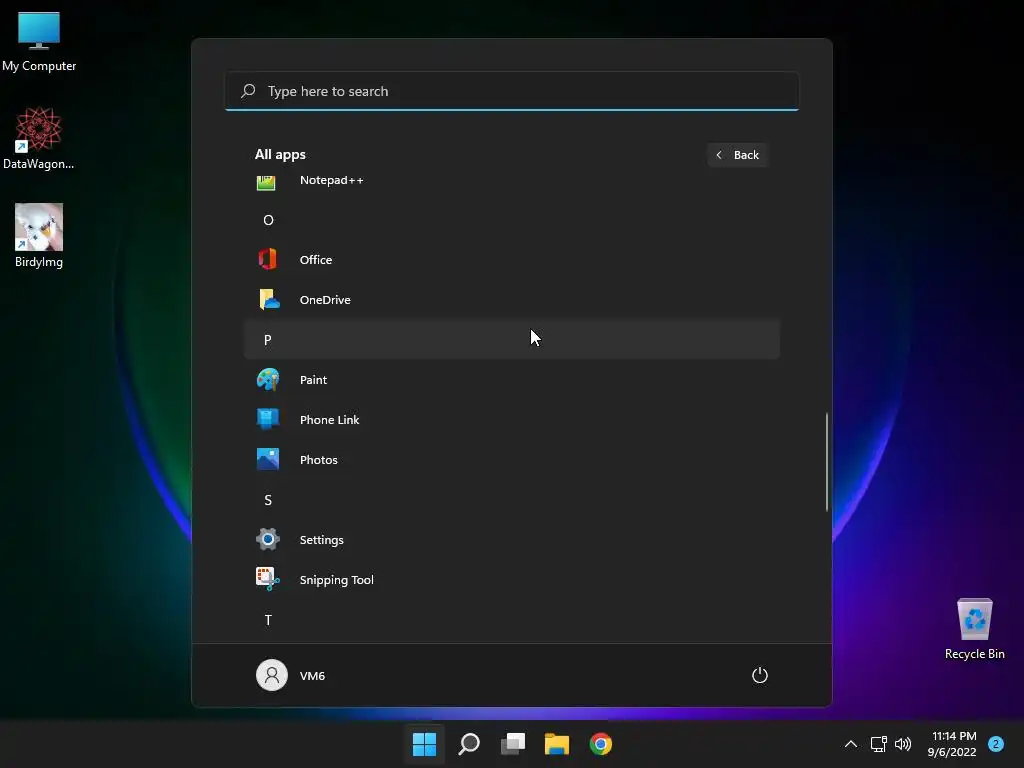This screenshot has width=1024, height=768.
Task: Open OneDrive app icon
Action: tap(269, 300)
